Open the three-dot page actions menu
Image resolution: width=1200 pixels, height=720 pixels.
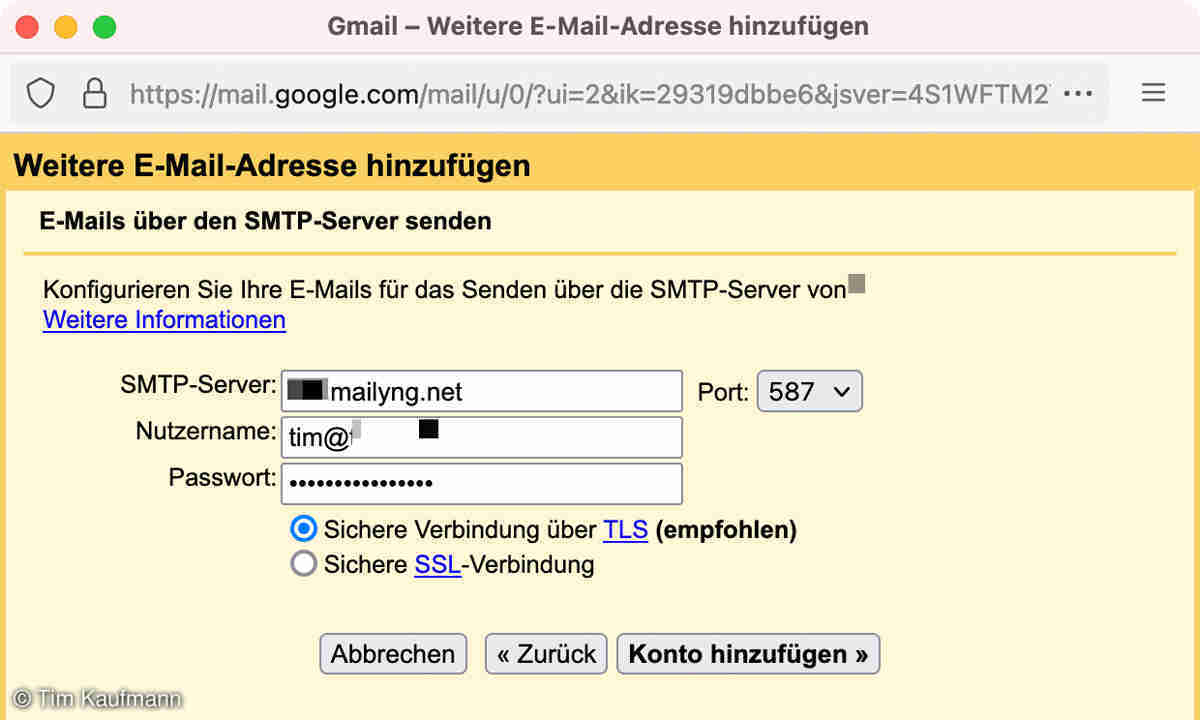pos(1078,94)
